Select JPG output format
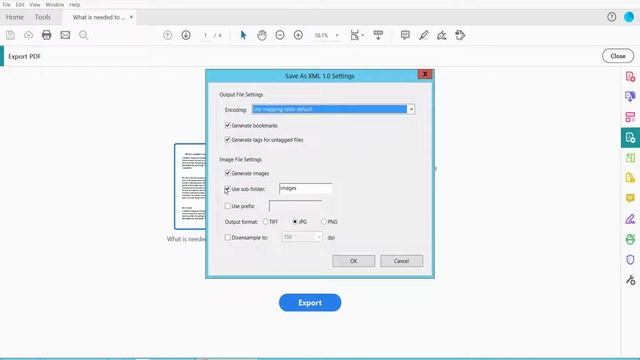The image size is (640, 360). click(x=295, y=222)
